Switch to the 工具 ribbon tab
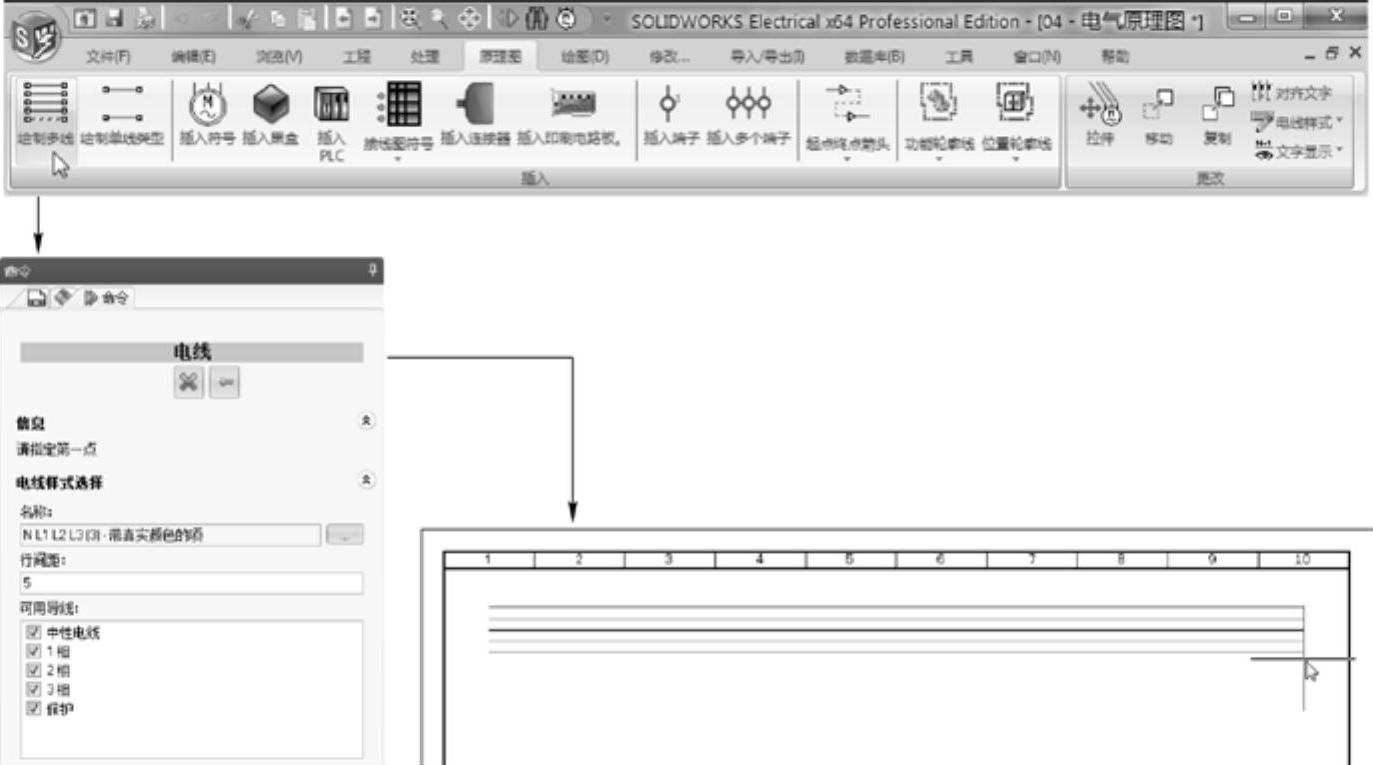Image resolution: width=1373 pixels, height=765 pixels. point(957,56)
